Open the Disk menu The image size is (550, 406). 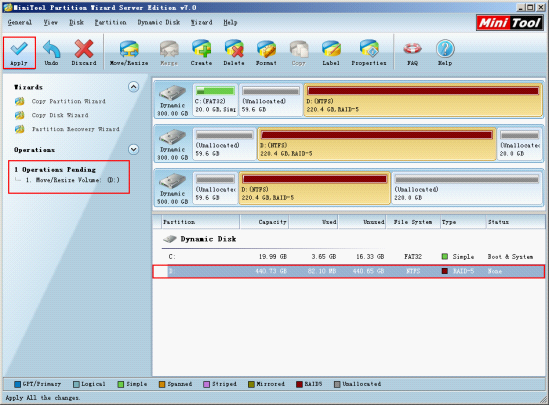pyautogui.click(x=76, y=22)
